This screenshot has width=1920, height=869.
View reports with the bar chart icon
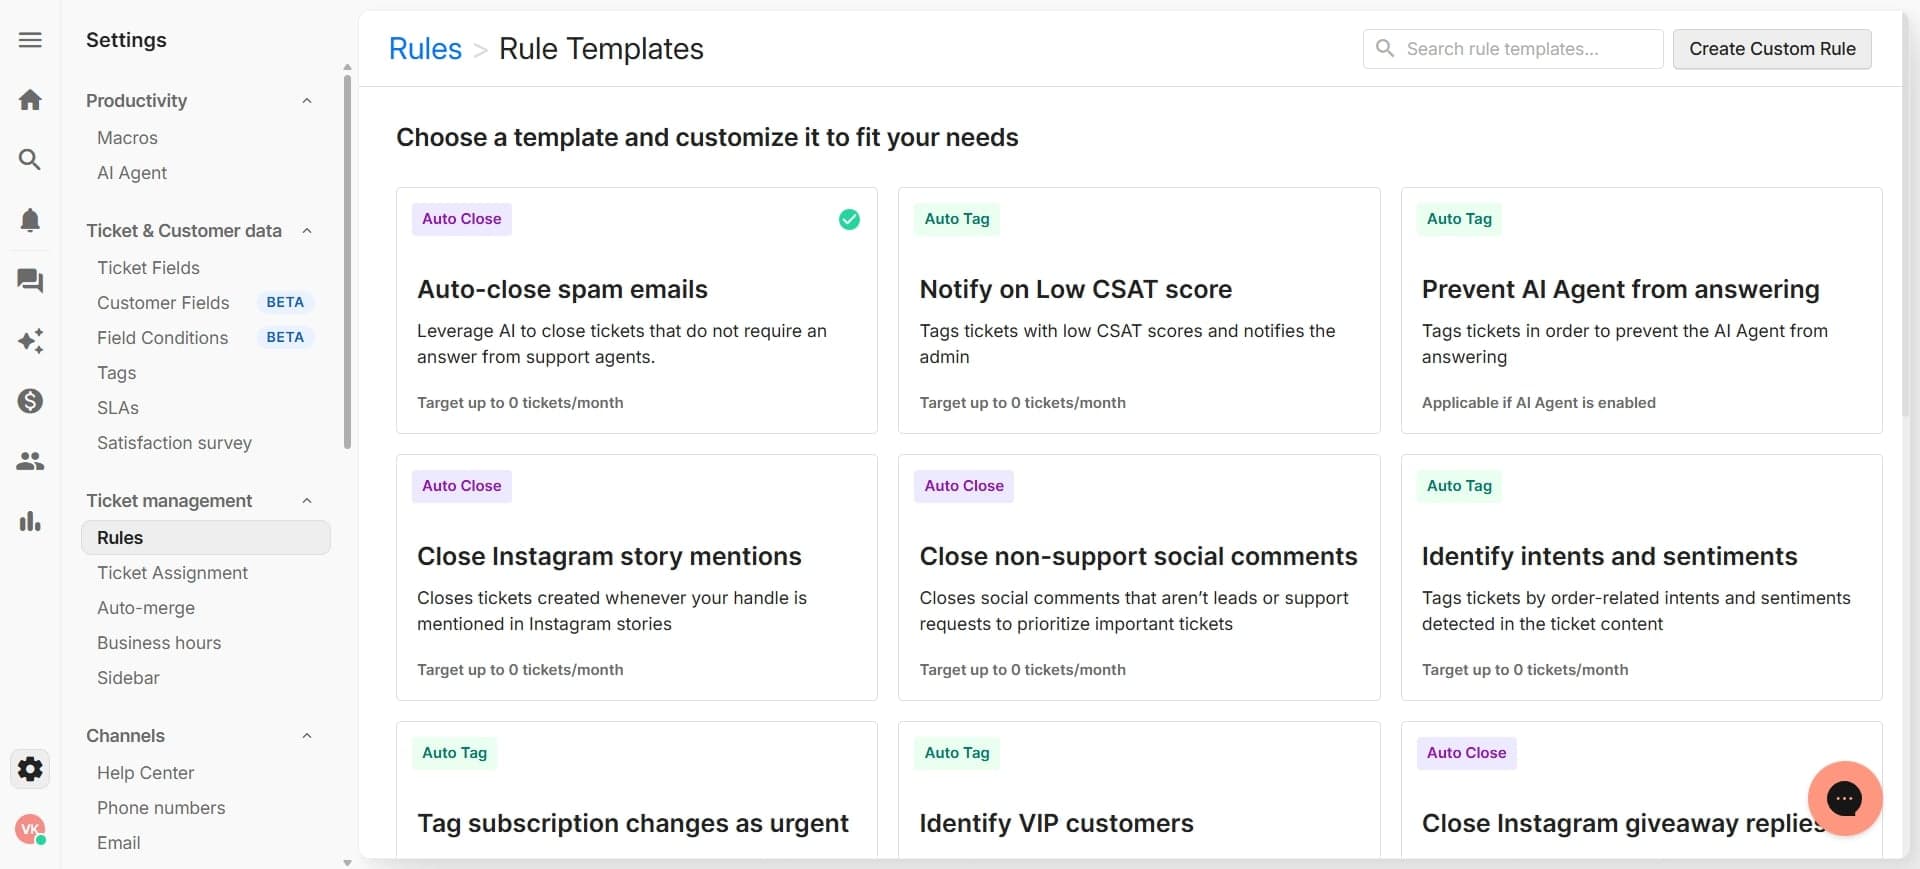point(30,521)
